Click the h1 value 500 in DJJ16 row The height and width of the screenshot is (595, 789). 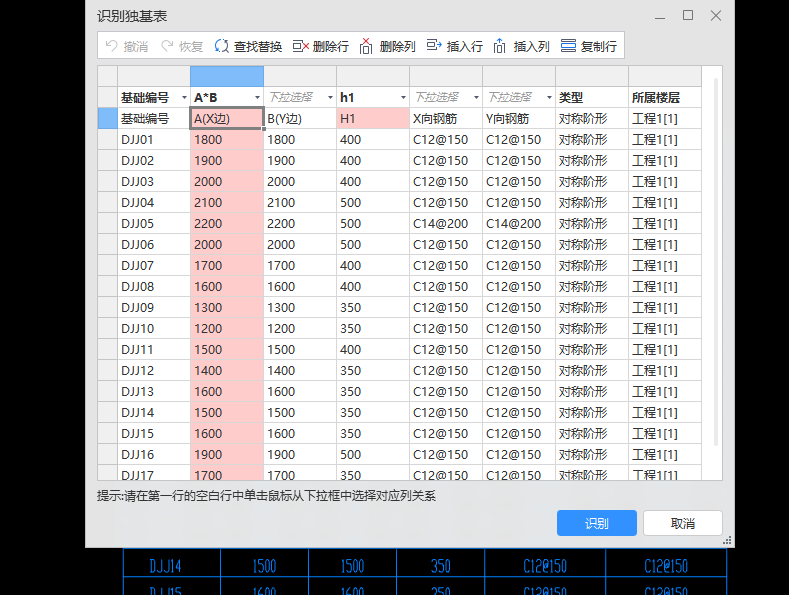(x=373, y=455)
